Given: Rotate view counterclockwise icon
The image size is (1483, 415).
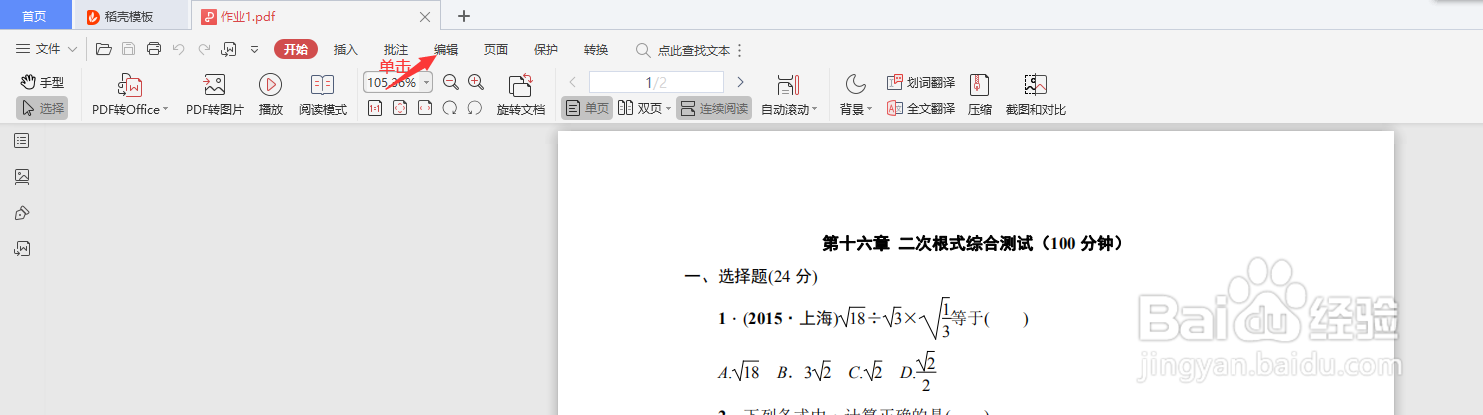Looking at the screenshot, I should pos(475,108).
